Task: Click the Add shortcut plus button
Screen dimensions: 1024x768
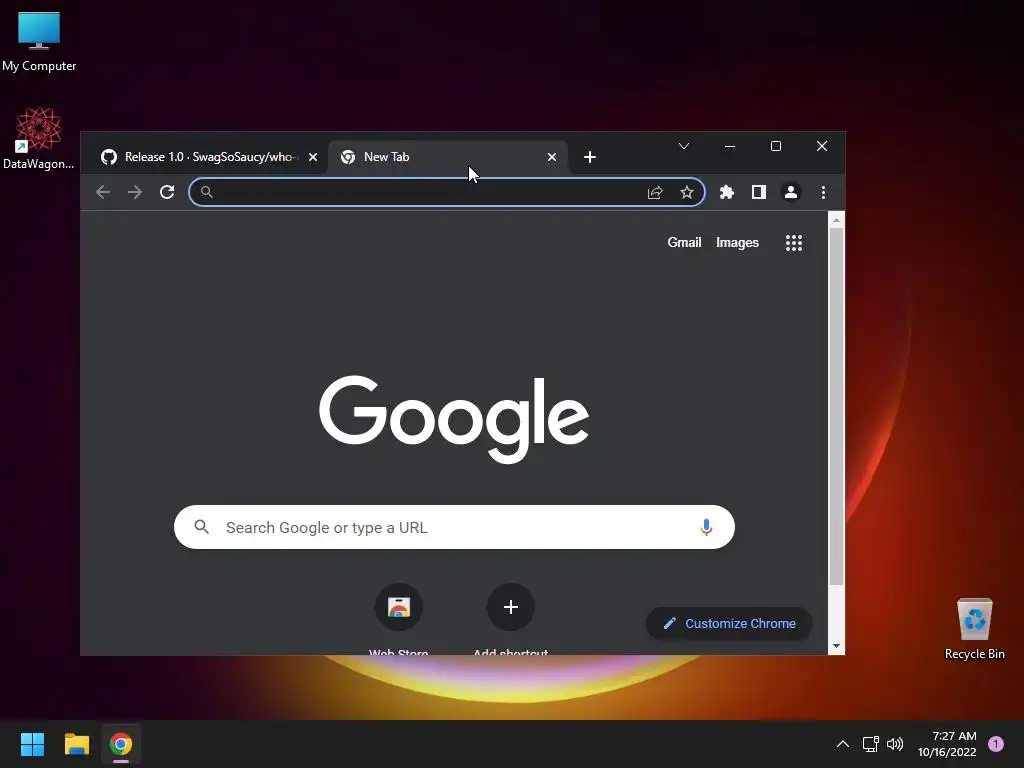Action: pyautogui.click(x=511, y=607)
